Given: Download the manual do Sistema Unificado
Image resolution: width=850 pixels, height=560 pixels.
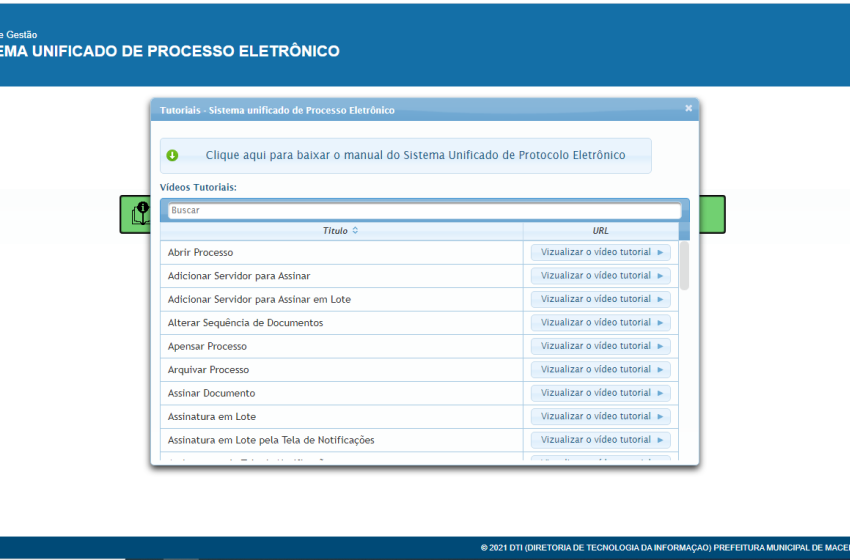Looking at the screenshot, I should pyautogui.click(x=405, y=156).
